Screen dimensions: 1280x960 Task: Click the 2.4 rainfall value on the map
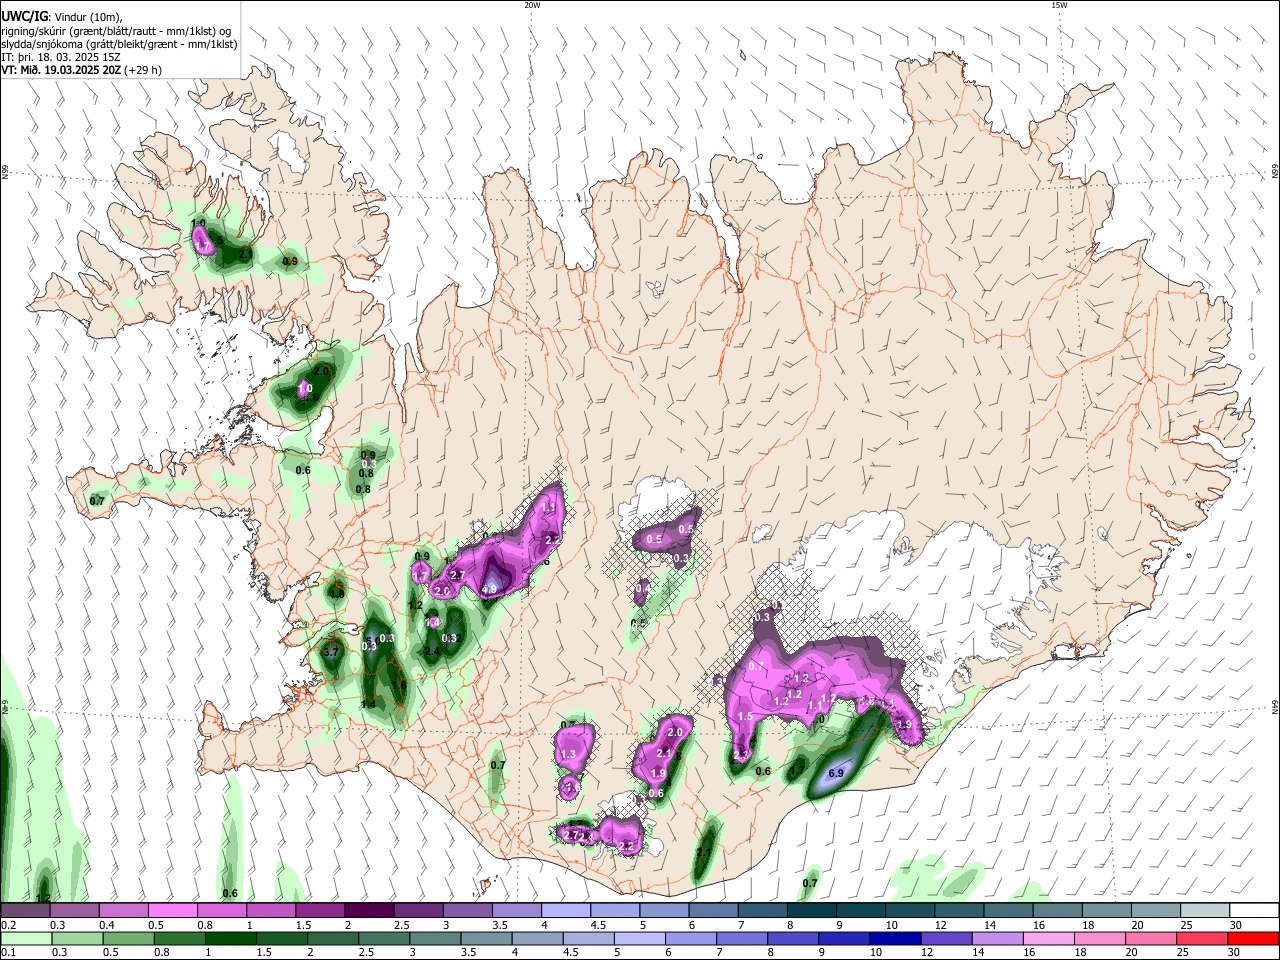(x=432, y=651)
